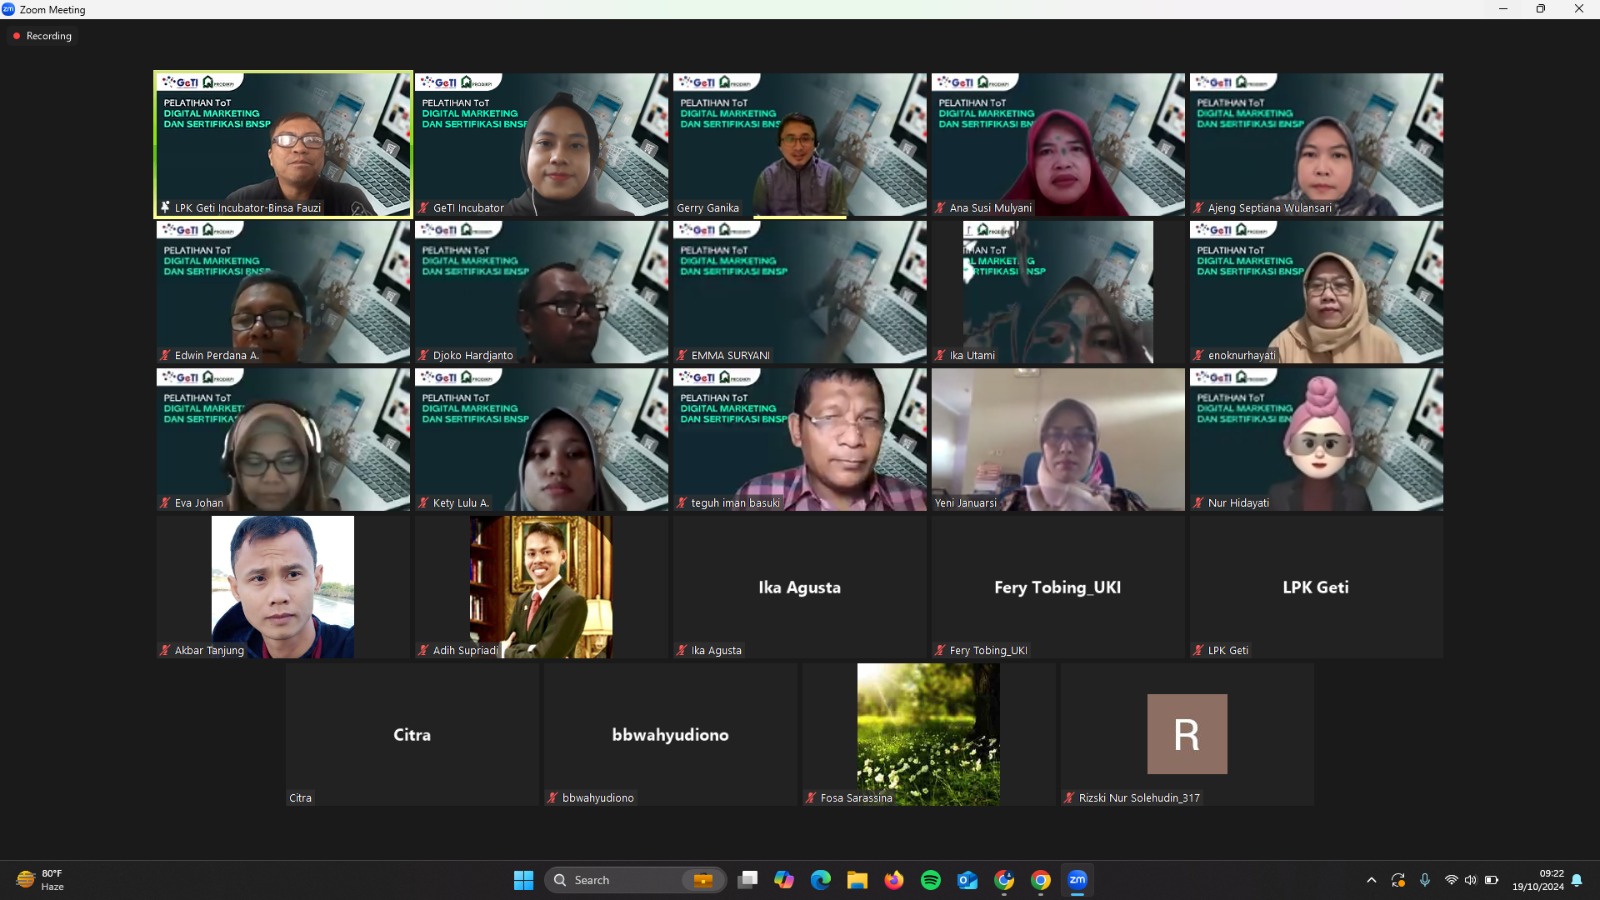Launch Firefox from the taskbar
1600x900 pixels.
(x=894, y=880)
